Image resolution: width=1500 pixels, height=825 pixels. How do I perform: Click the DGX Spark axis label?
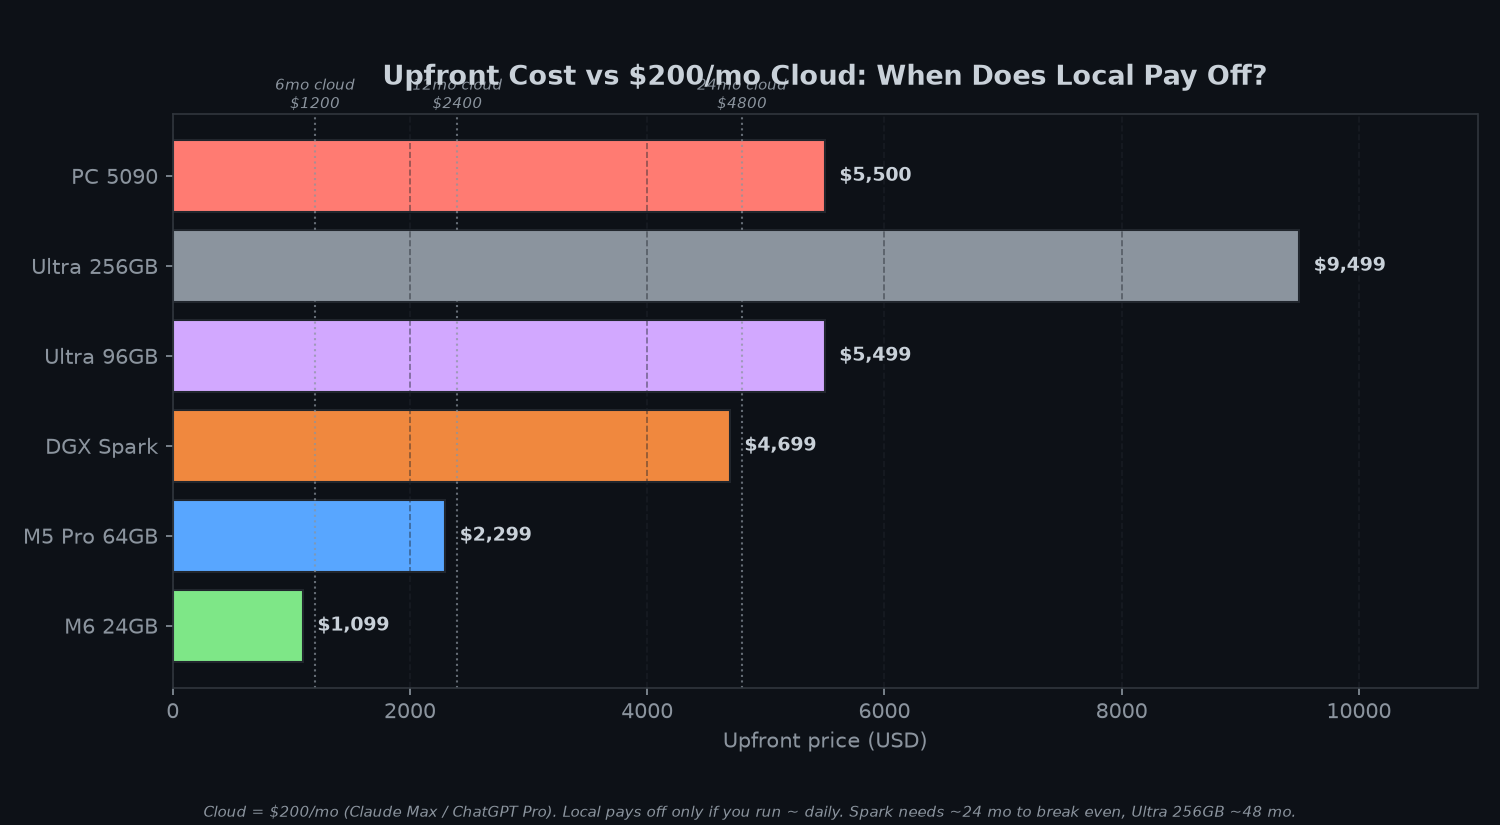coord(101,447)
